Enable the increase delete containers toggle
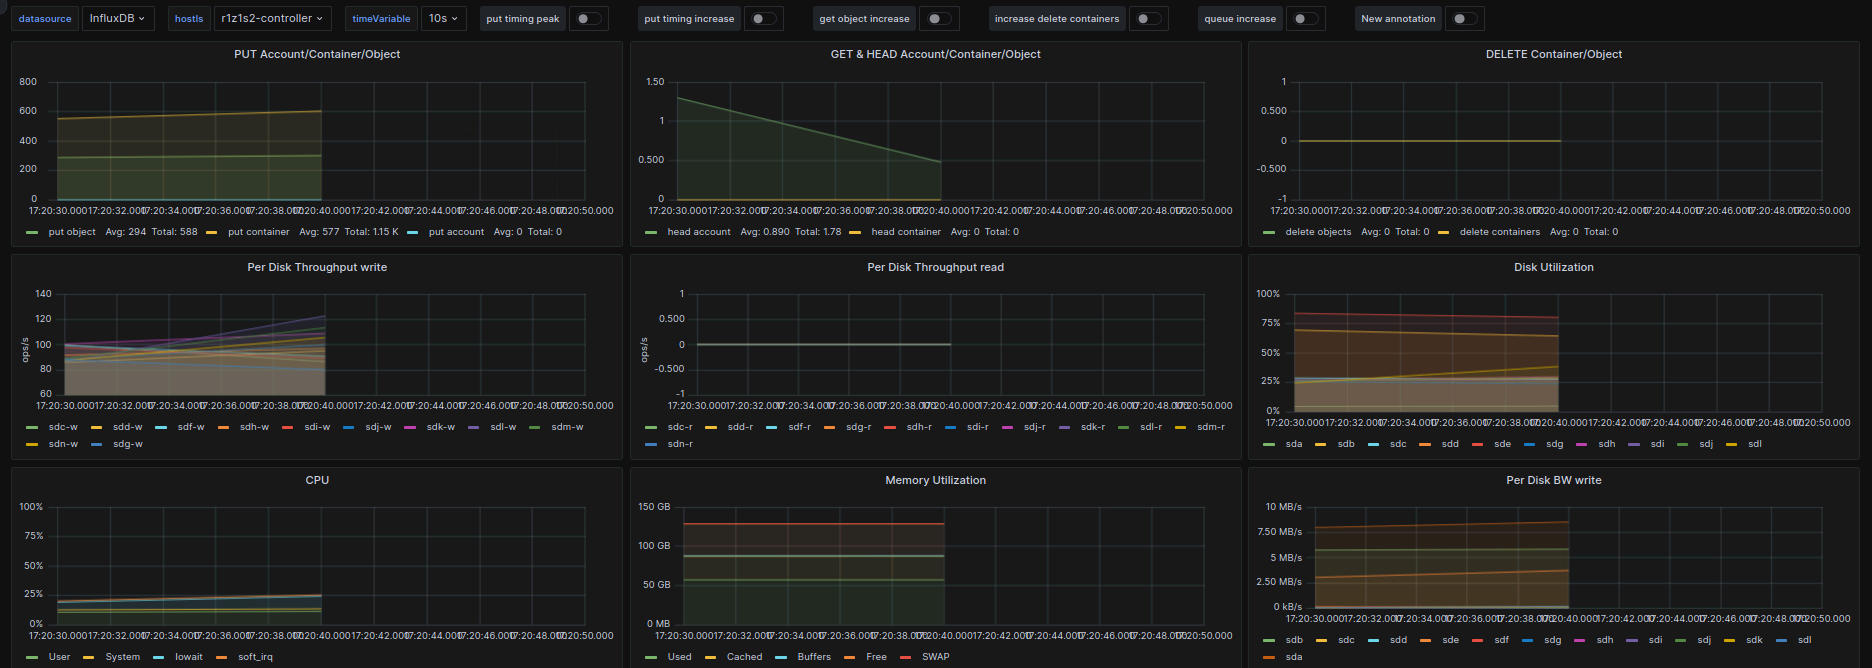This screenshot has height=668, width=1872. coord(1148,19)
